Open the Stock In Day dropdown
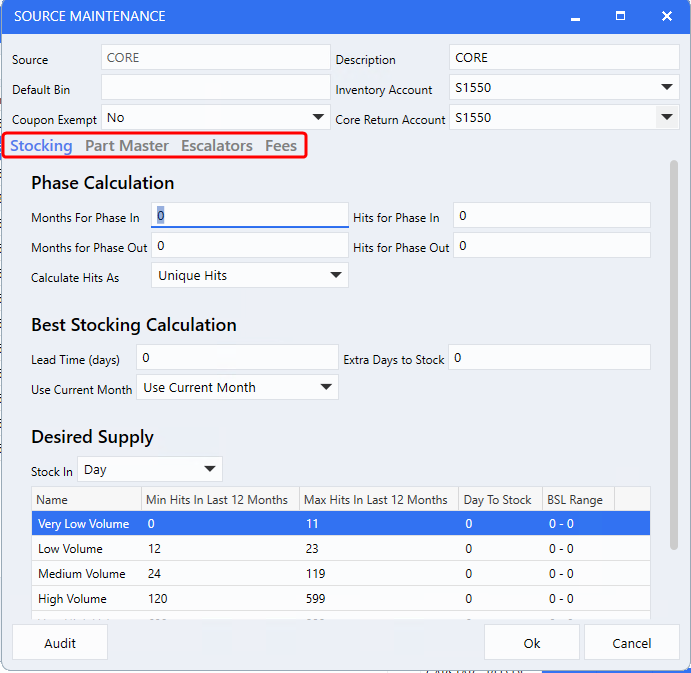Viewport: 691px width, 673px height. (x=150, y=469)
